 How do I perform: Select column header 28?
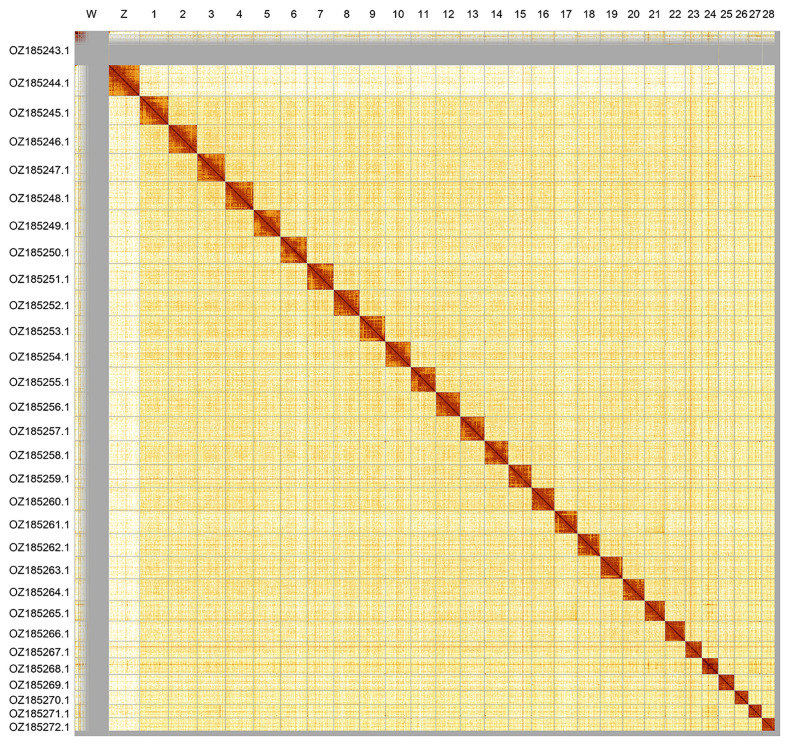768,14
